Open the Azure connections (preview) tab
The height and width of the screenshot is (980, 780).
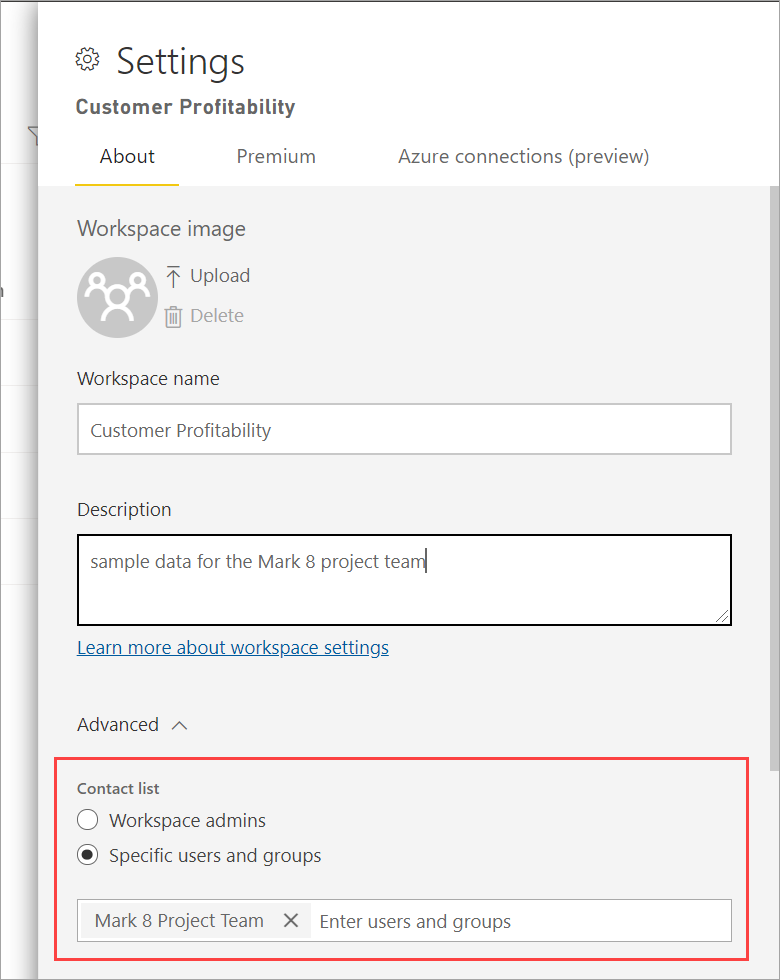[523, 157]
